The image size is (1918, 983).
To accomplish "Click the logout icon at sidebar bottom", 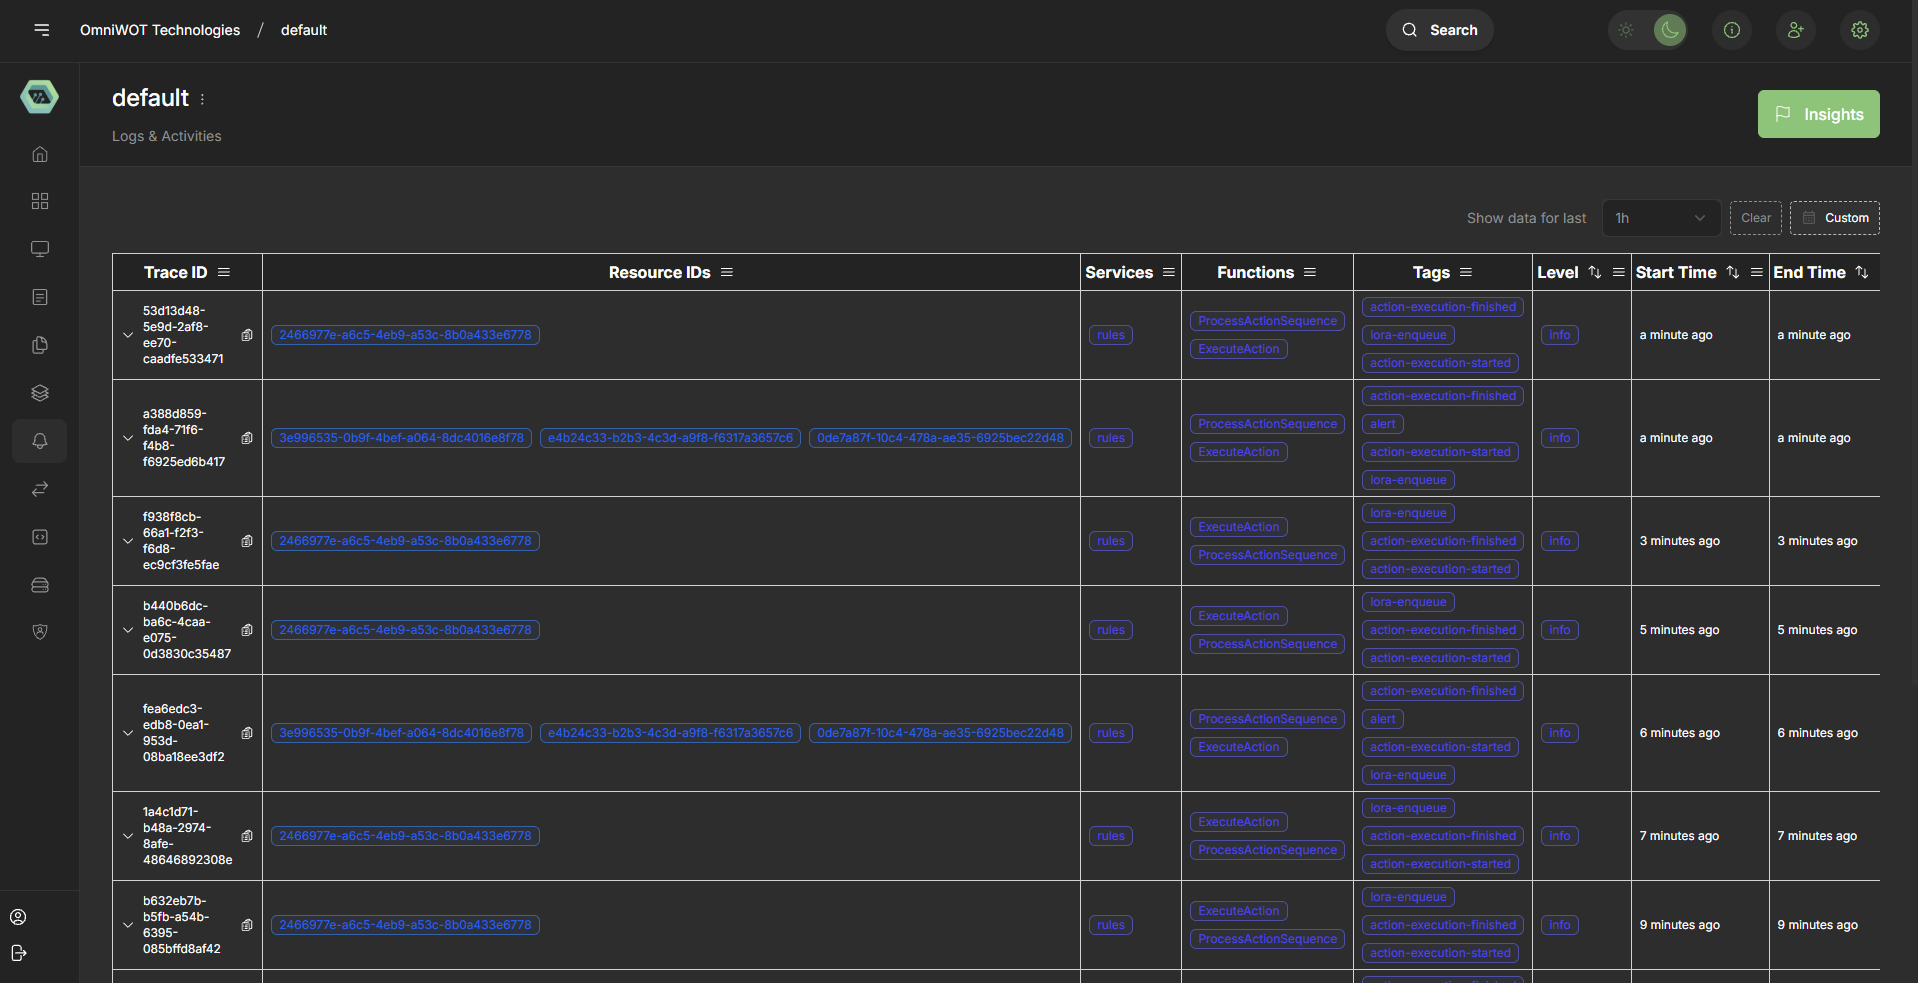I will pos(18,953).
